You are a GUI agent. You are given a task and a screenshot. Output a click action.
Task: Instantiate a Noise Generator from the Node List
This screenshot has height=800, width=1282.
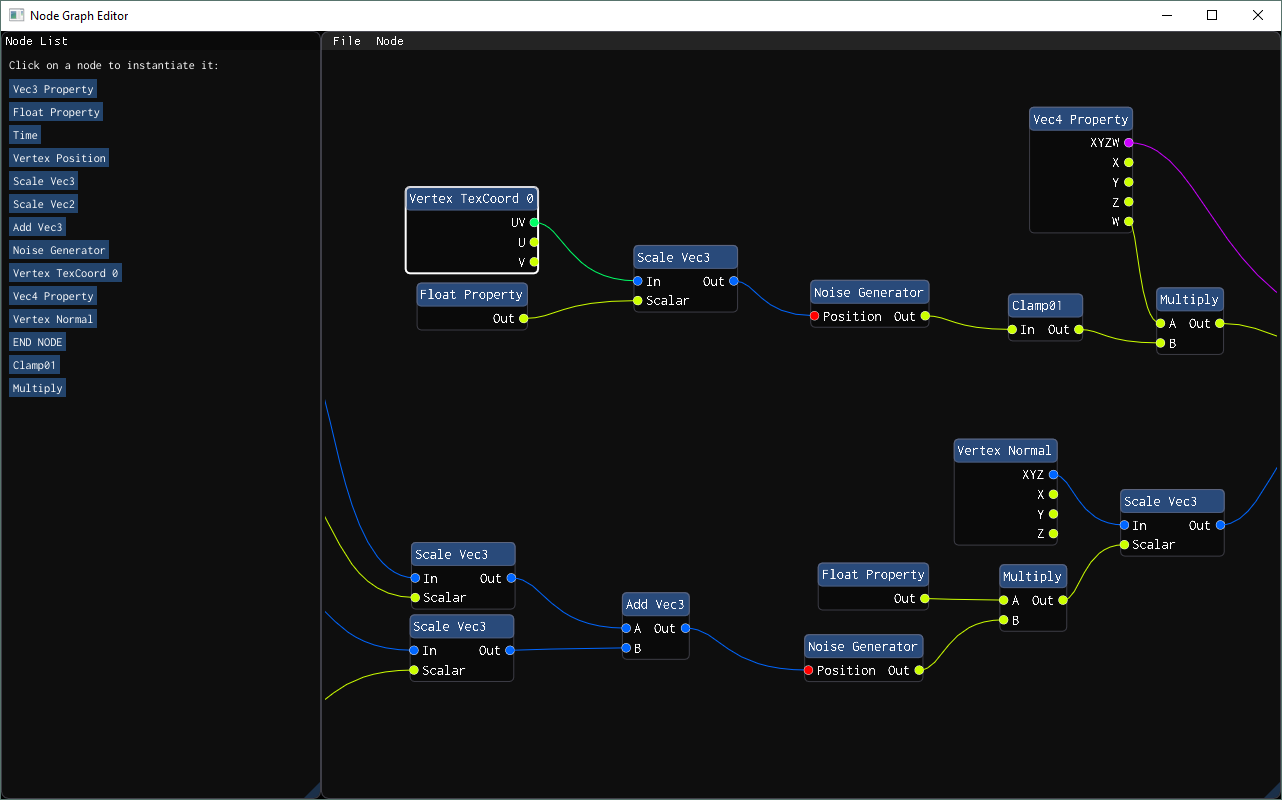[58, 249]
